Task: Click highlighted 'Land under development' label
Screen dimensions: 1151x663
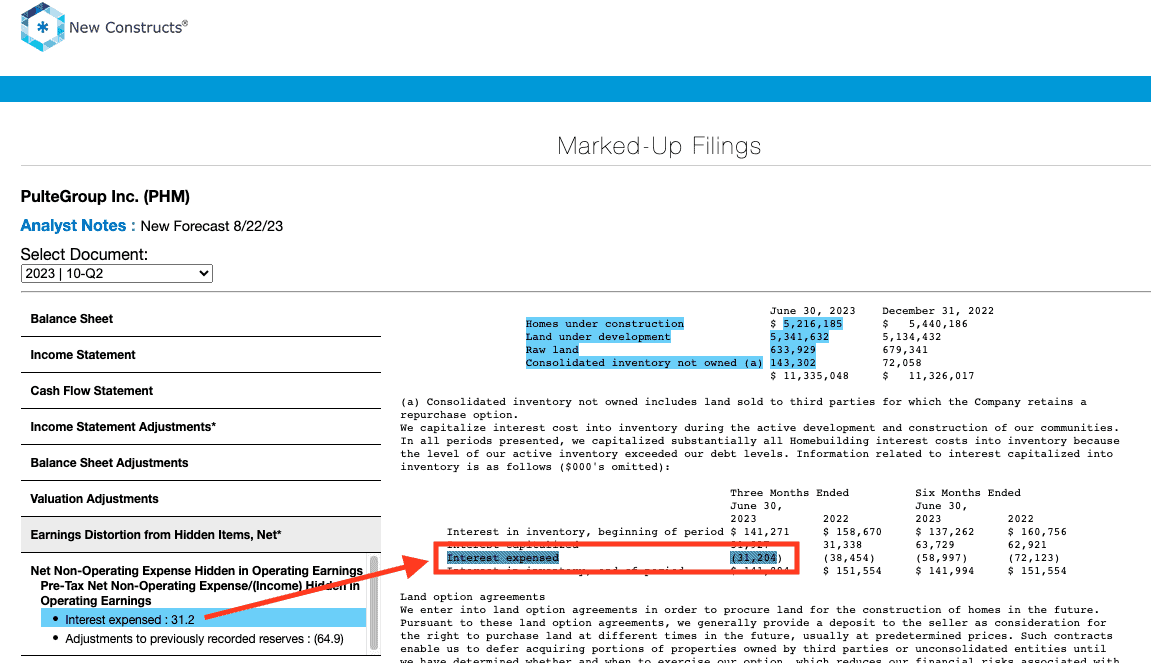Action: point(598,337)
